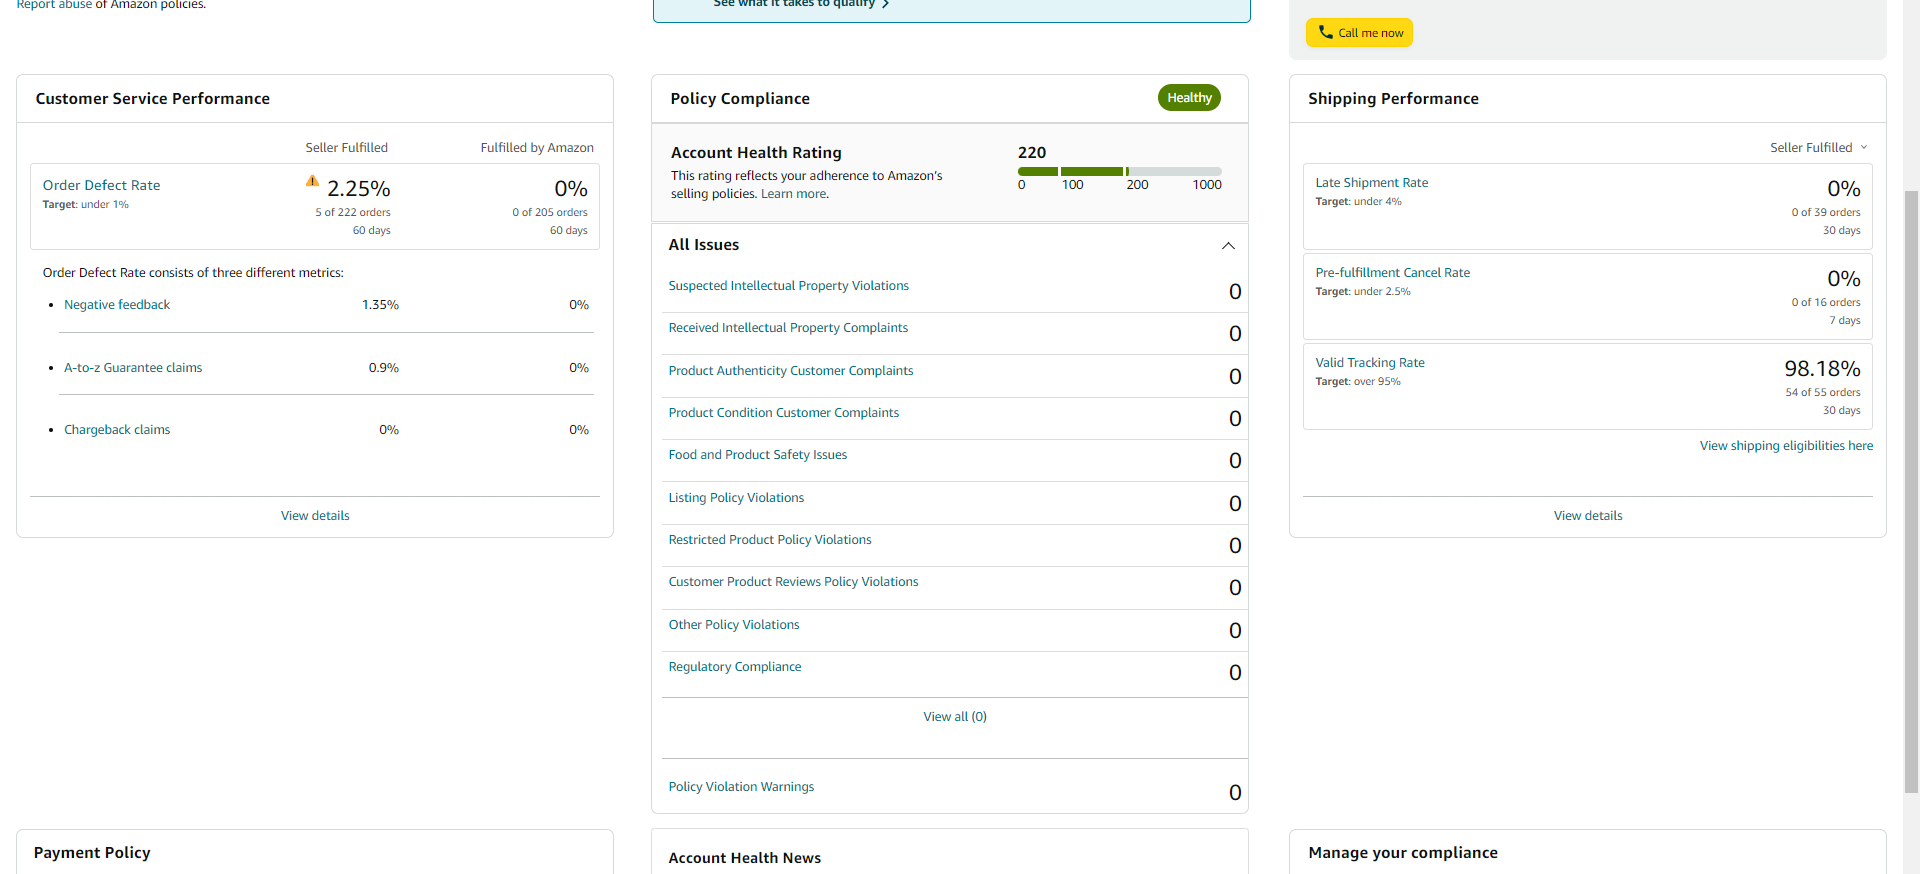Click the phone icon in Call me now
The image size is (1920, 874).
[x=1325, y=32]
